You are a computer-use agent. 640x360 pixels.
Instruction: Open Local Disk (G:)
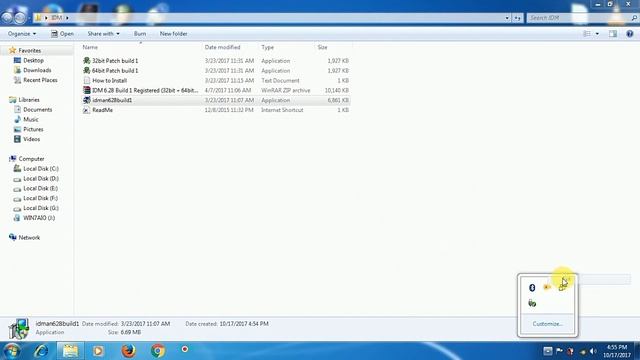(x=40, y=208)
